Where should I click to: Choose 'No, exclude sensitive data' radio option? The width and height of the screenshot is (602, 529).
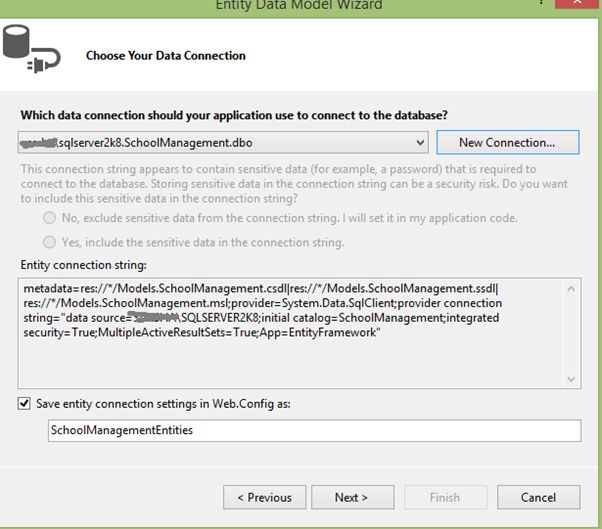point(49,218)
